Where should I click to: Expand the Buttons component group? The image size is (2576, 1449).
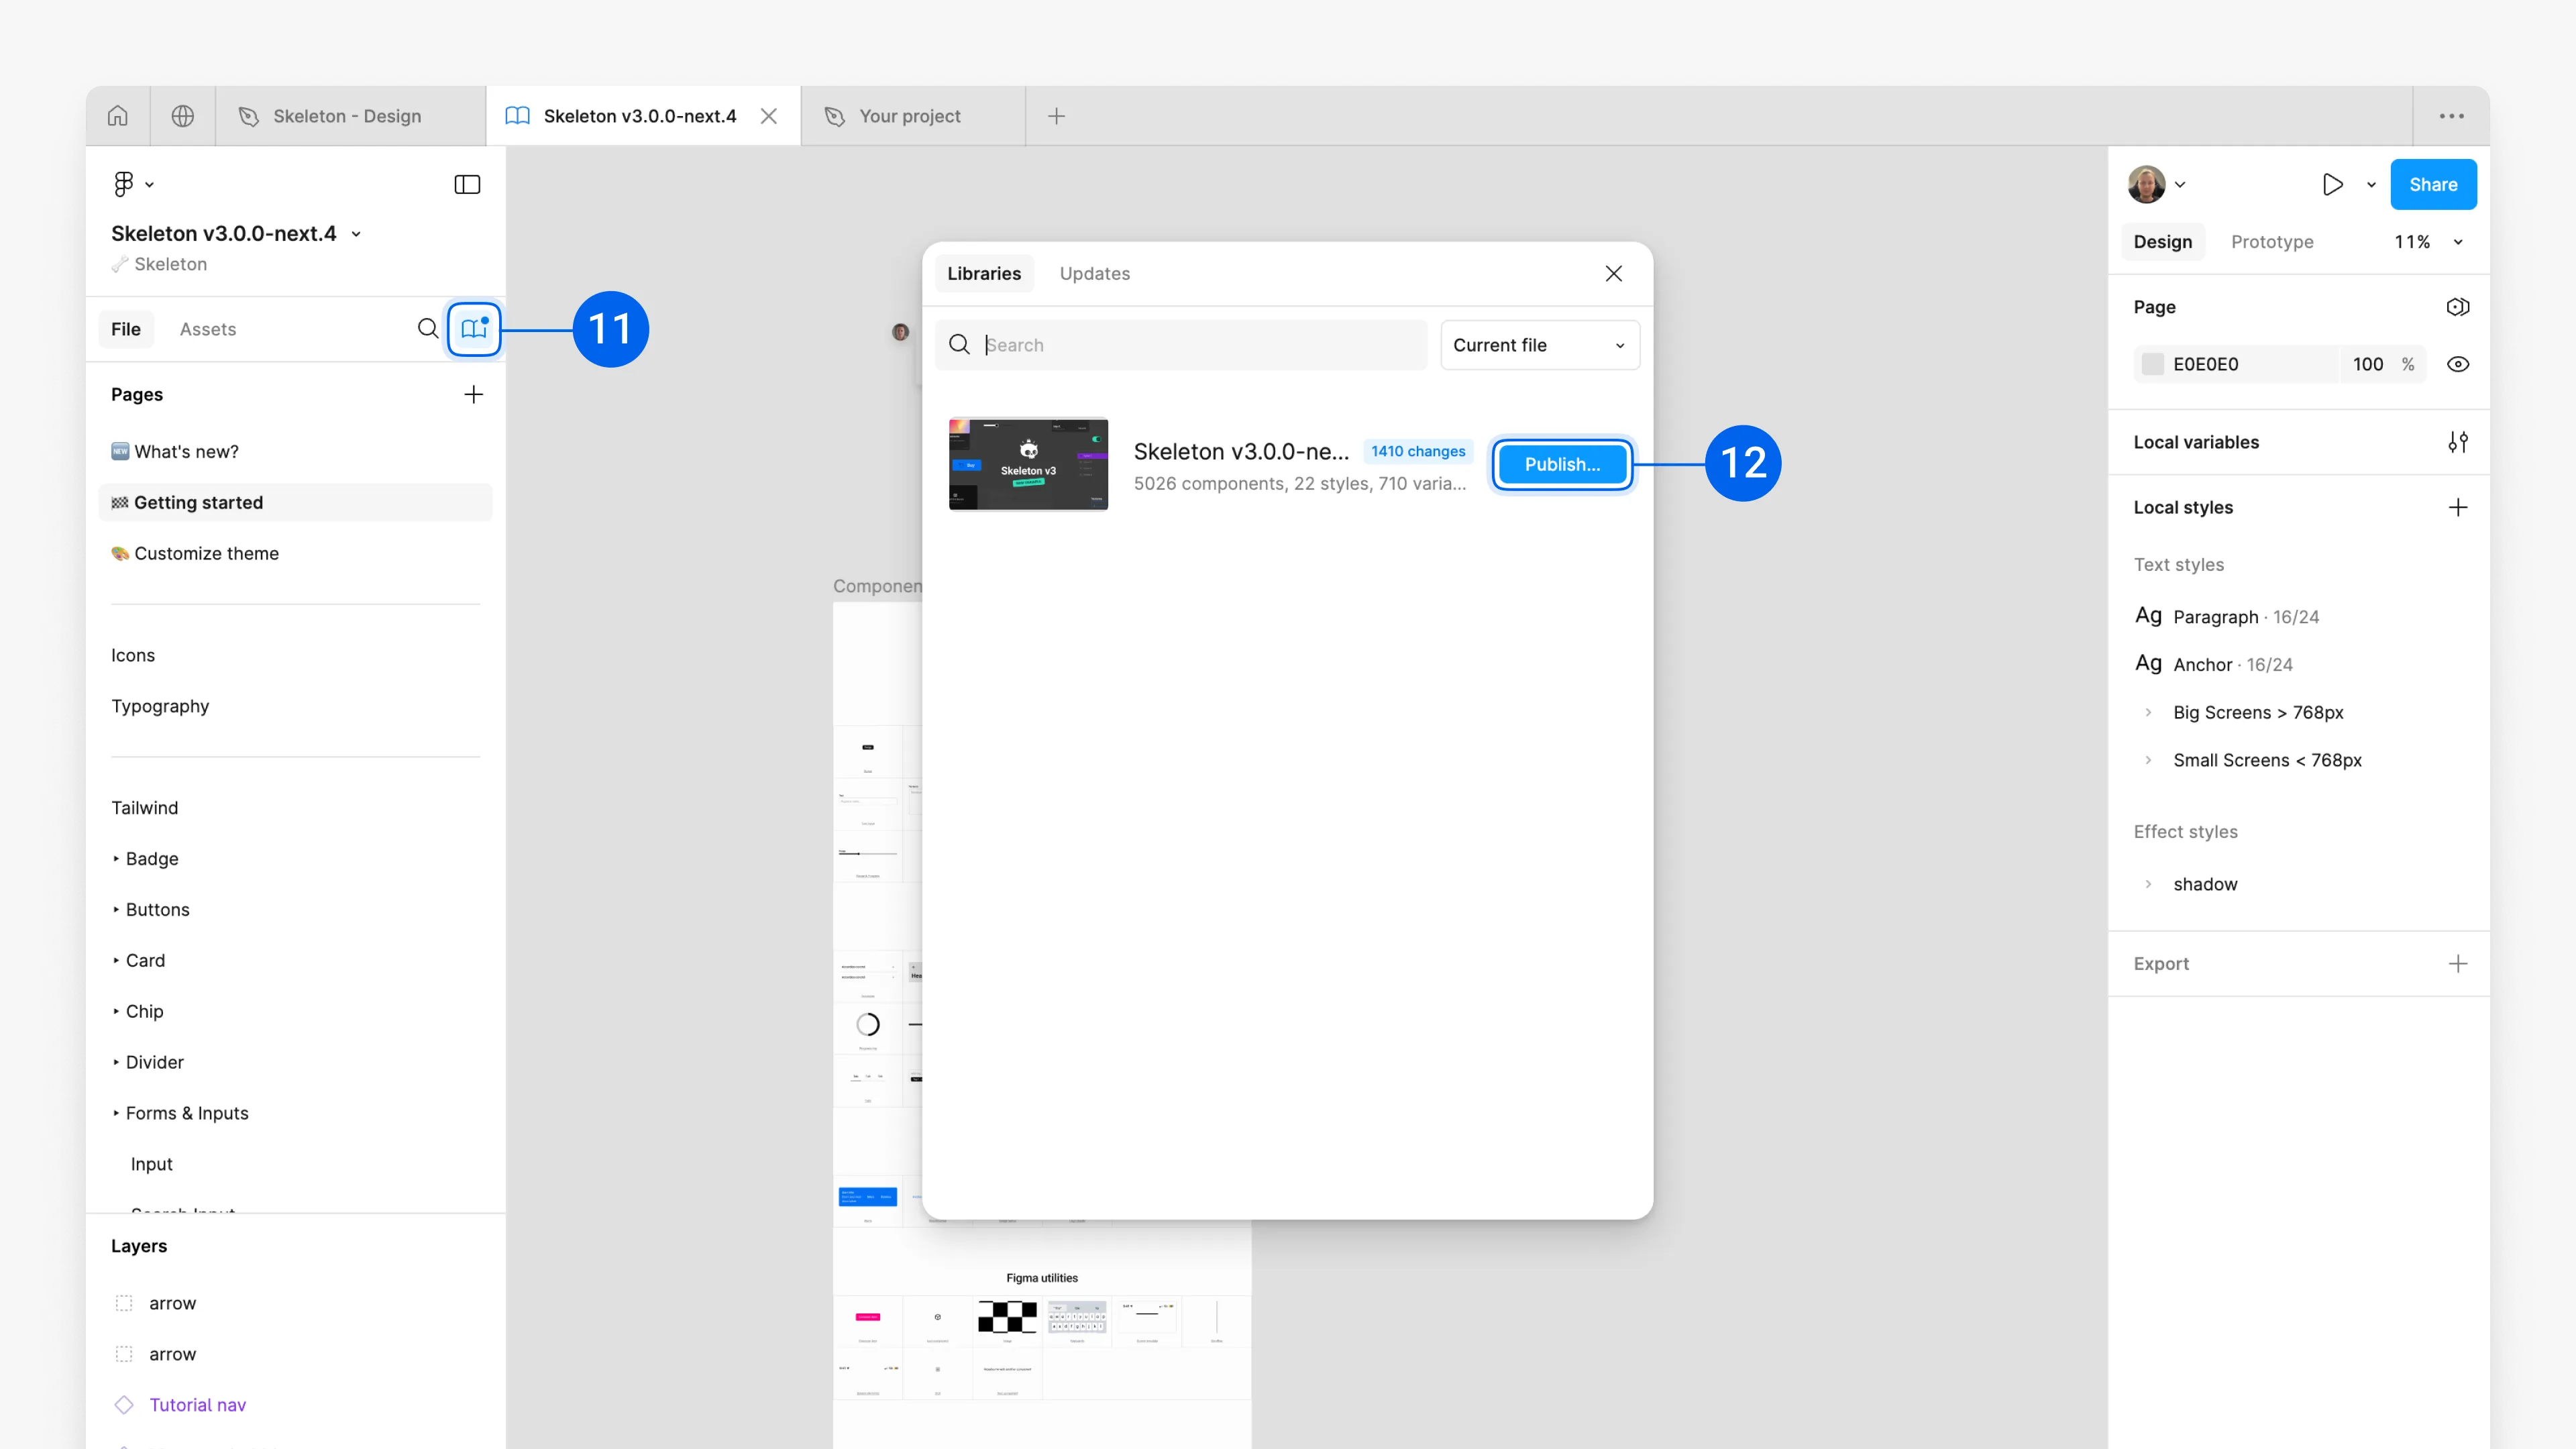point(157,909)
